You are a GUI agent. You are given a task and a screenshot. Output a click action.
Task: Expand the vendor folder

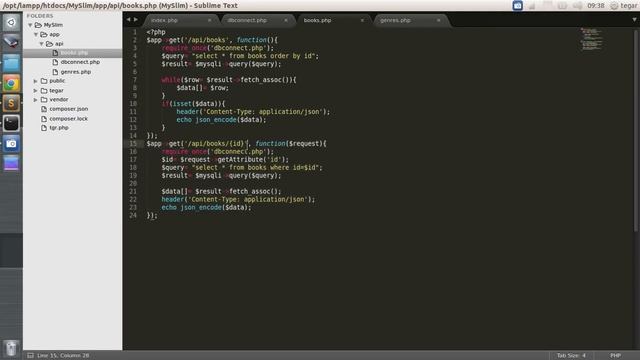click(x=36, y=100)
